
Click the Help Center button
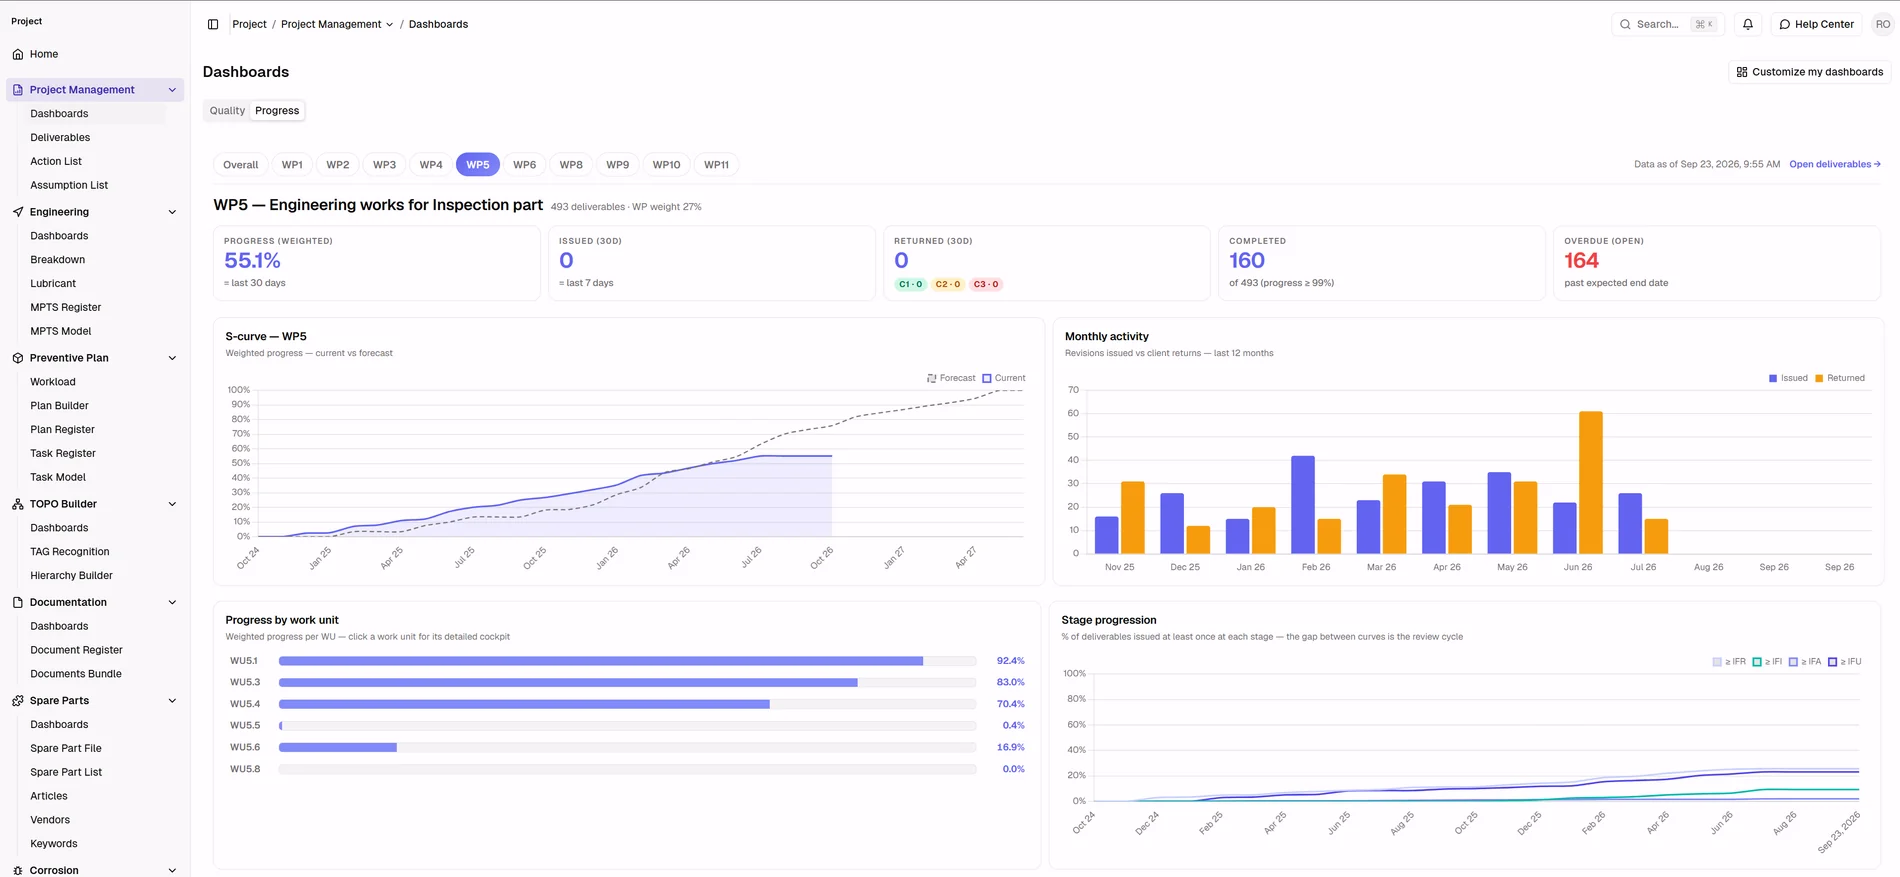(x=1816, y=24)
